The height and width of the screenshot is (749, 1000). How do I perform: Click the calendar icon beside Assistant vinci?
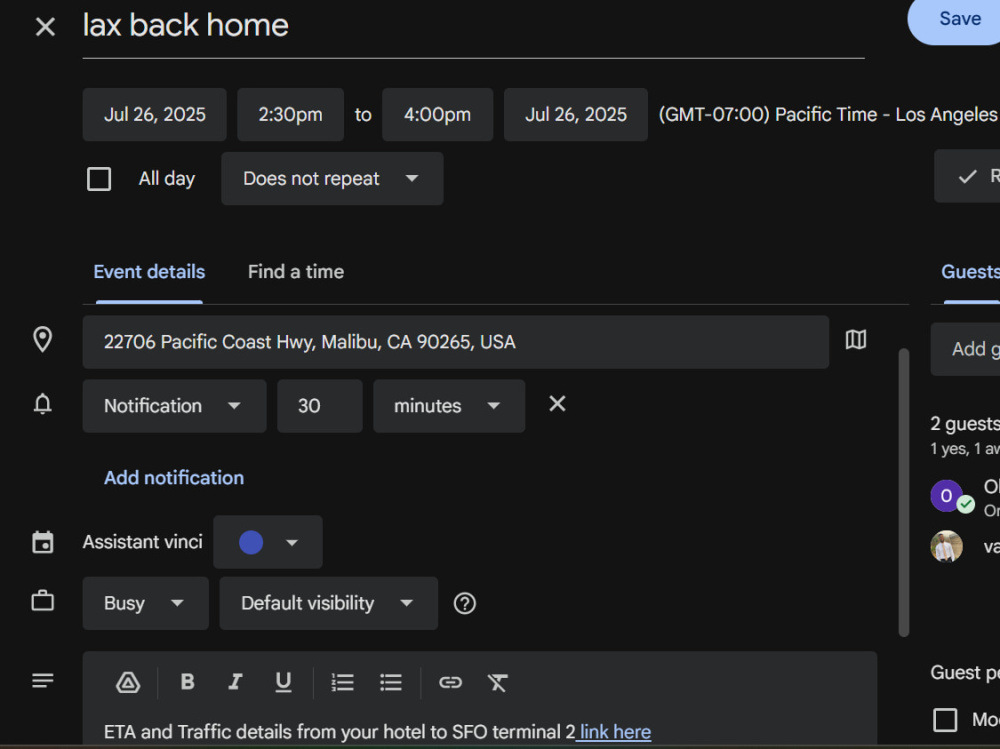coord(43,543)
